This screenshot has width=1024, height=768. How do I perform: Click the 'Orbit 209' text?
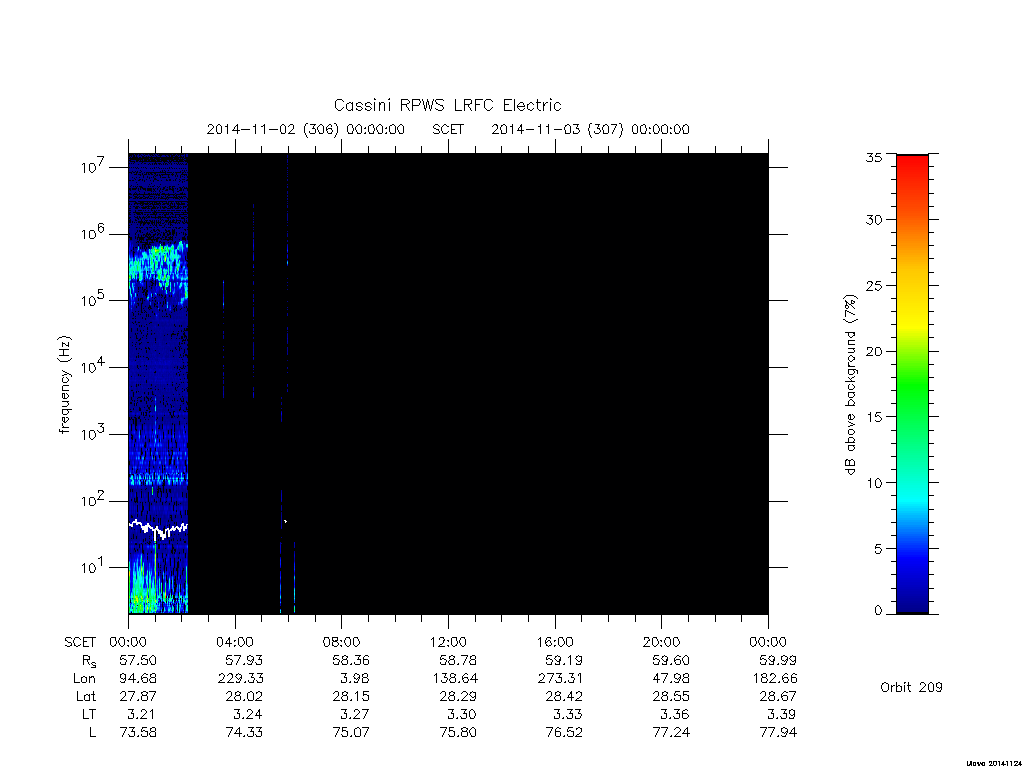click(x=911, y=687)
